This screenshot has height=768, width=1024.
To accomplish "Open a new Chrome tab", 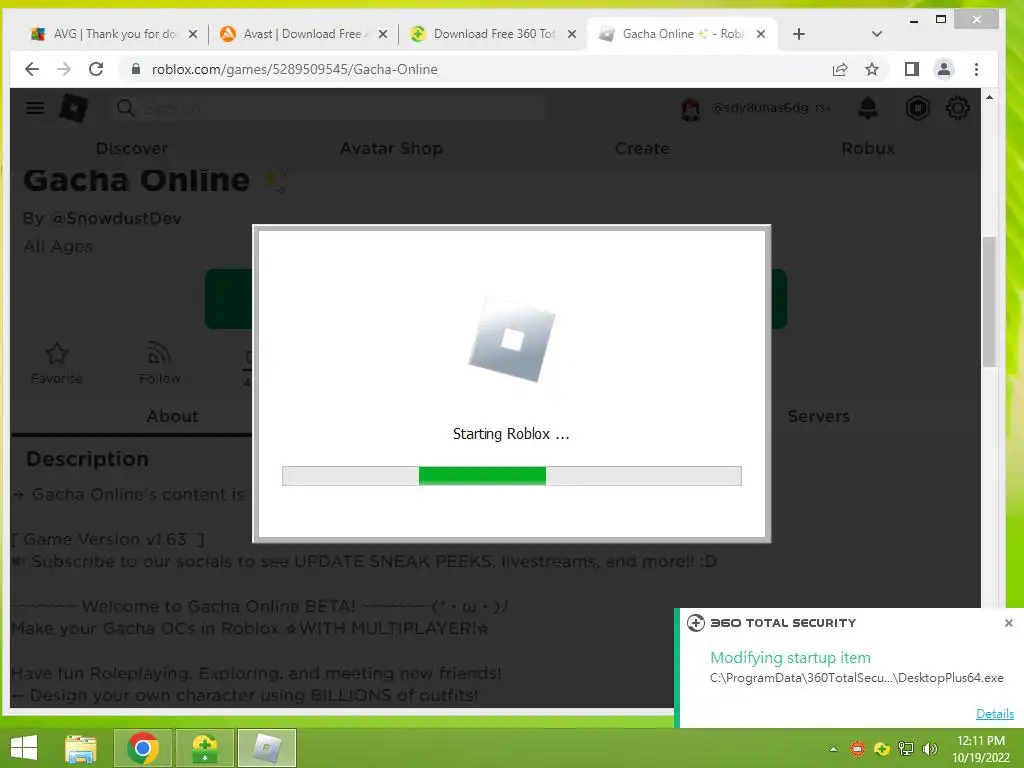I will pos(799,34).
